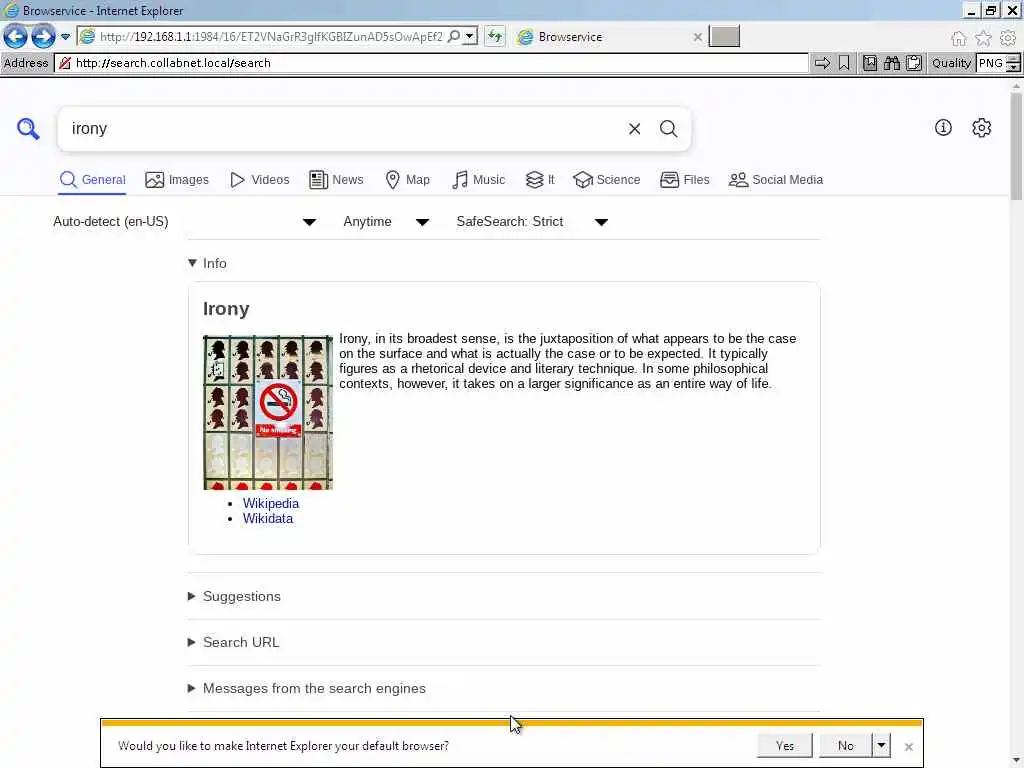Click the IE refresh icon
The image size is (1024, 768).
coord(495,37)
